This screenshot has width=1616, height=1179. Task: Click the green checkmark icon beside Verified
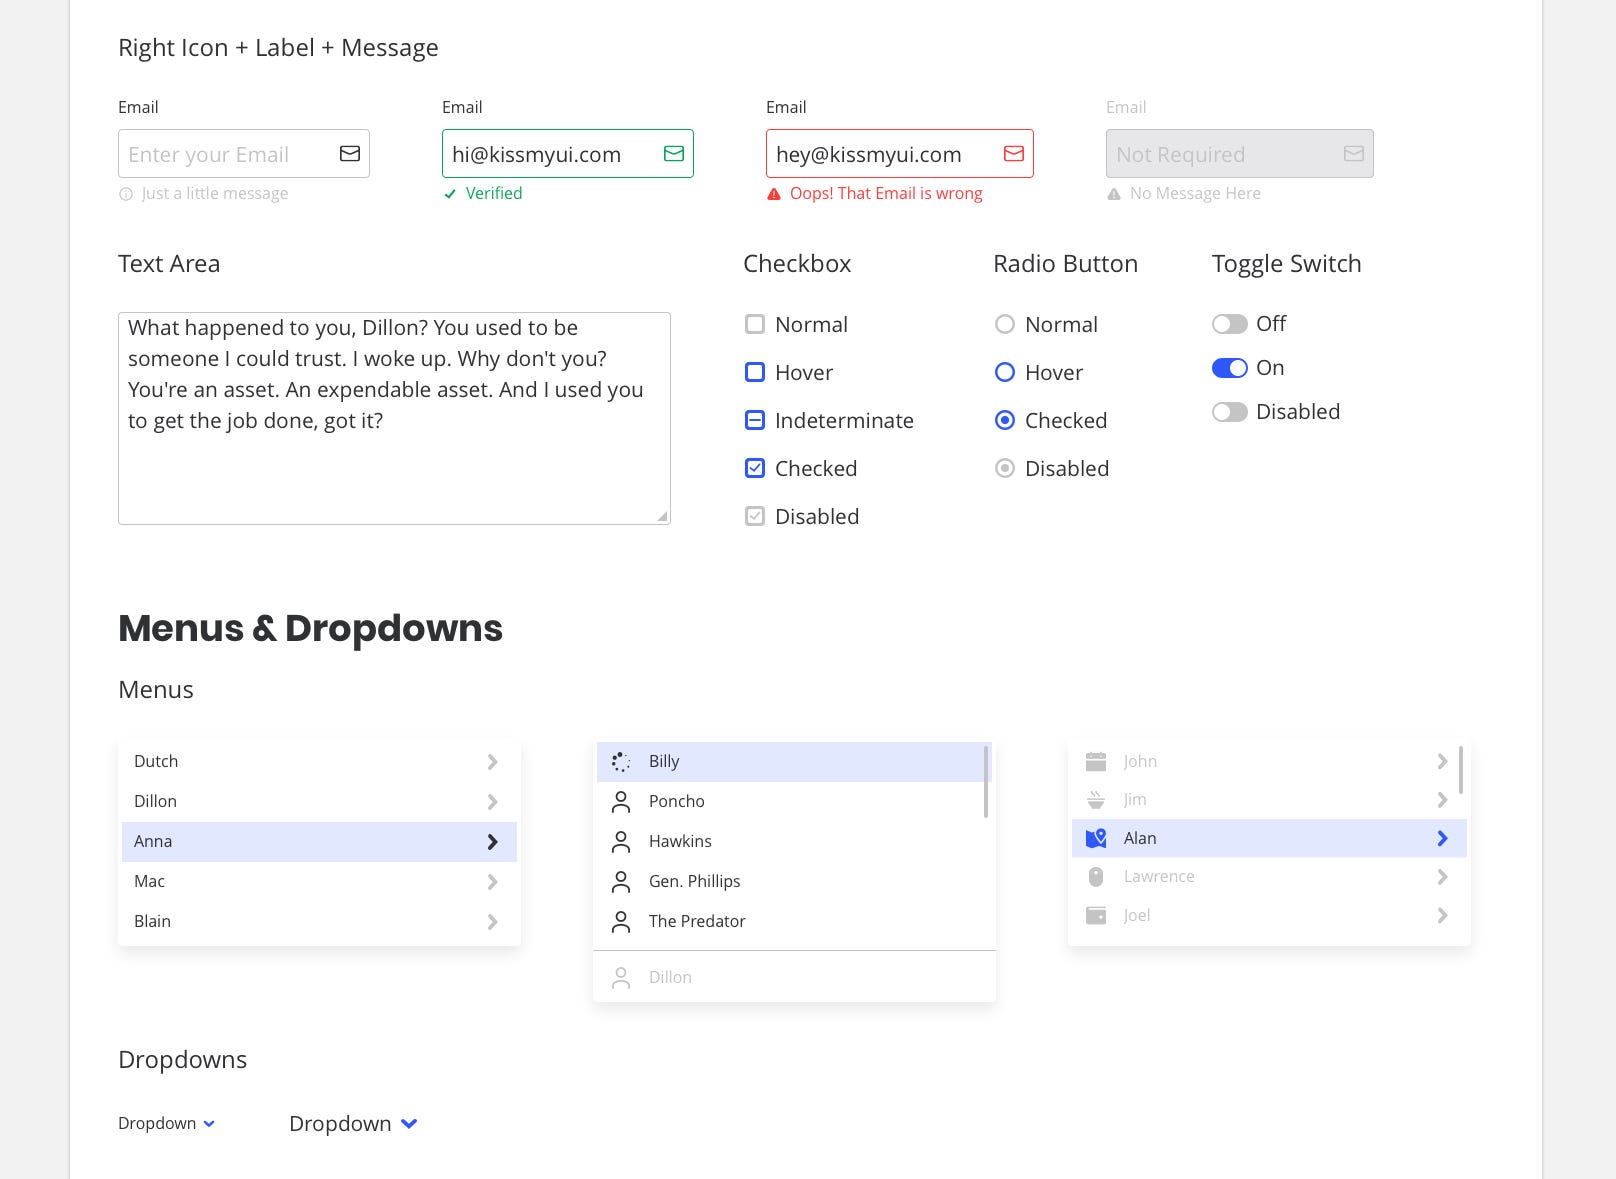(450, 194)
